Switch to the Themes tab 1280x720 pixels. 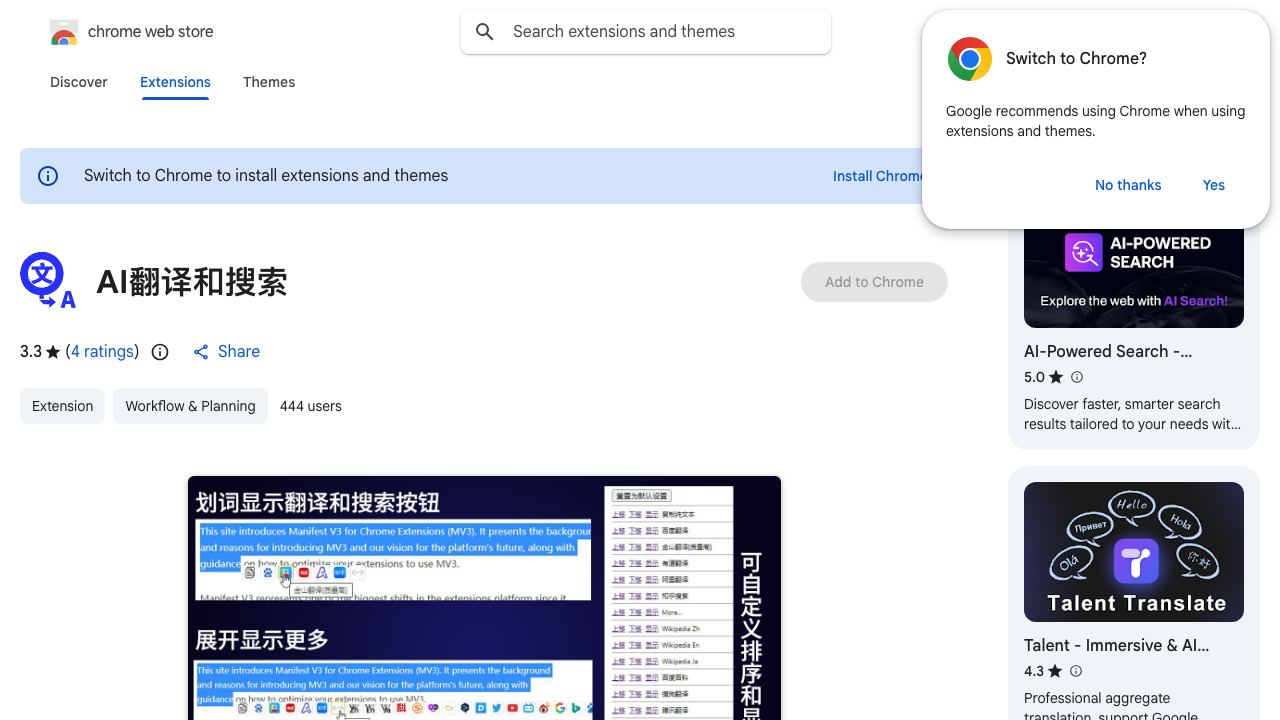coord(269,82)
